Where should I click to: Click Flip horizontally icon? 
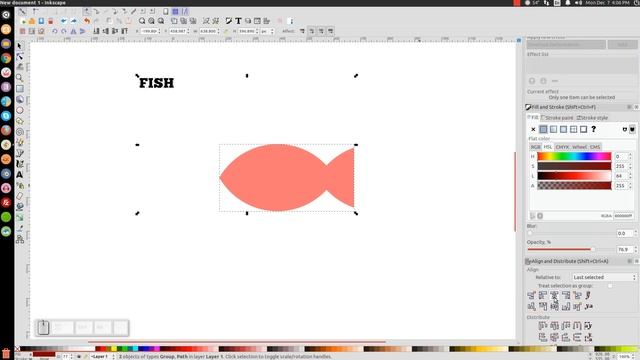click(x=73, y=31)
